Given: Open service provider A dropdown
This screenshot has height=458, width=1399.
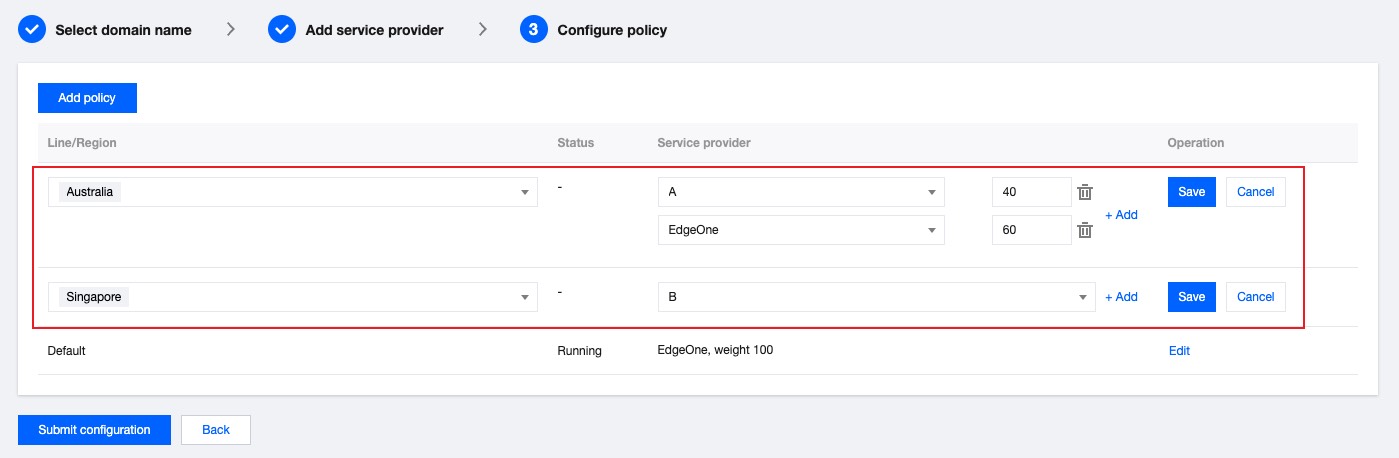Looking at the screenshot, I should (x=931, y=192).
